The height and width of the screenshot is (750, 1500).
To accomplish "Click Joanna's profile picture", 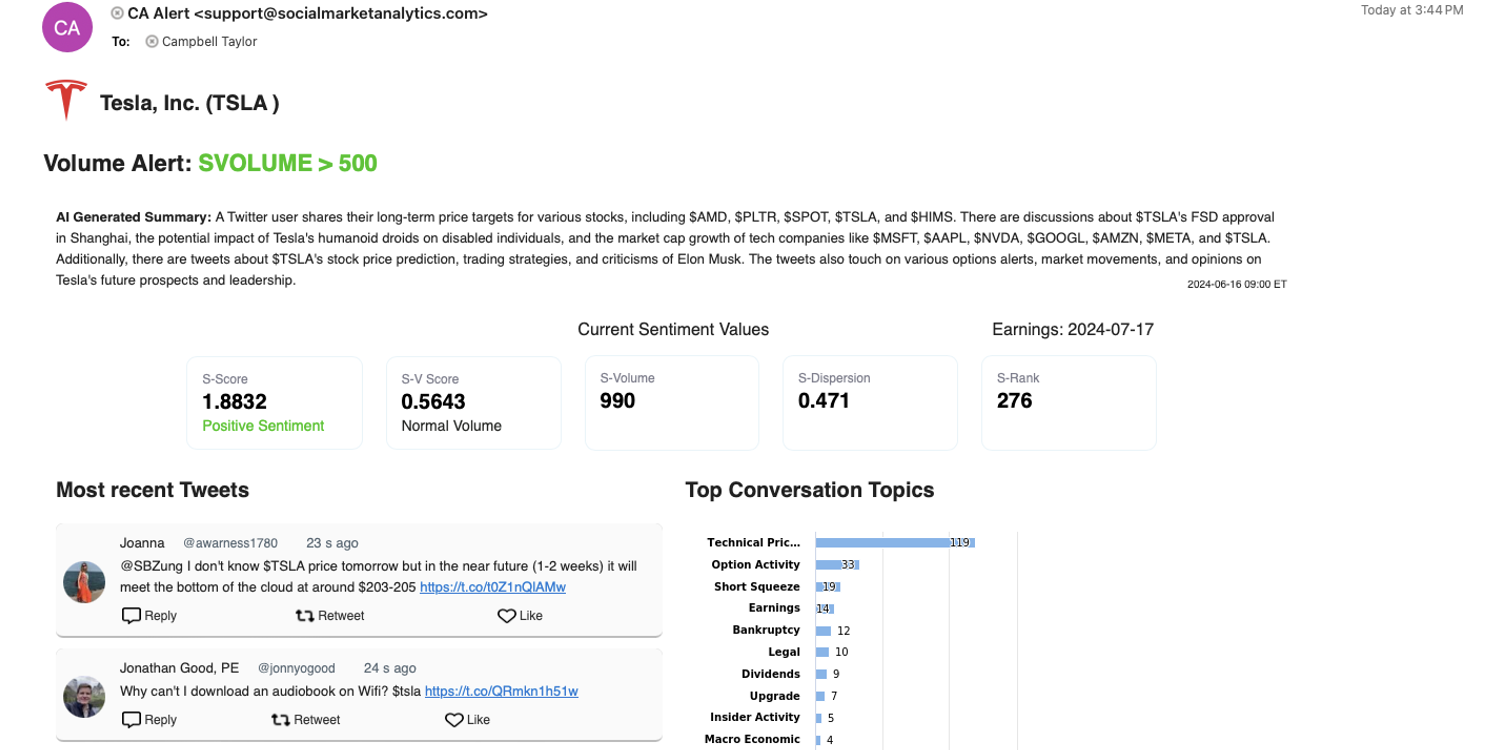I will (84, 582).
